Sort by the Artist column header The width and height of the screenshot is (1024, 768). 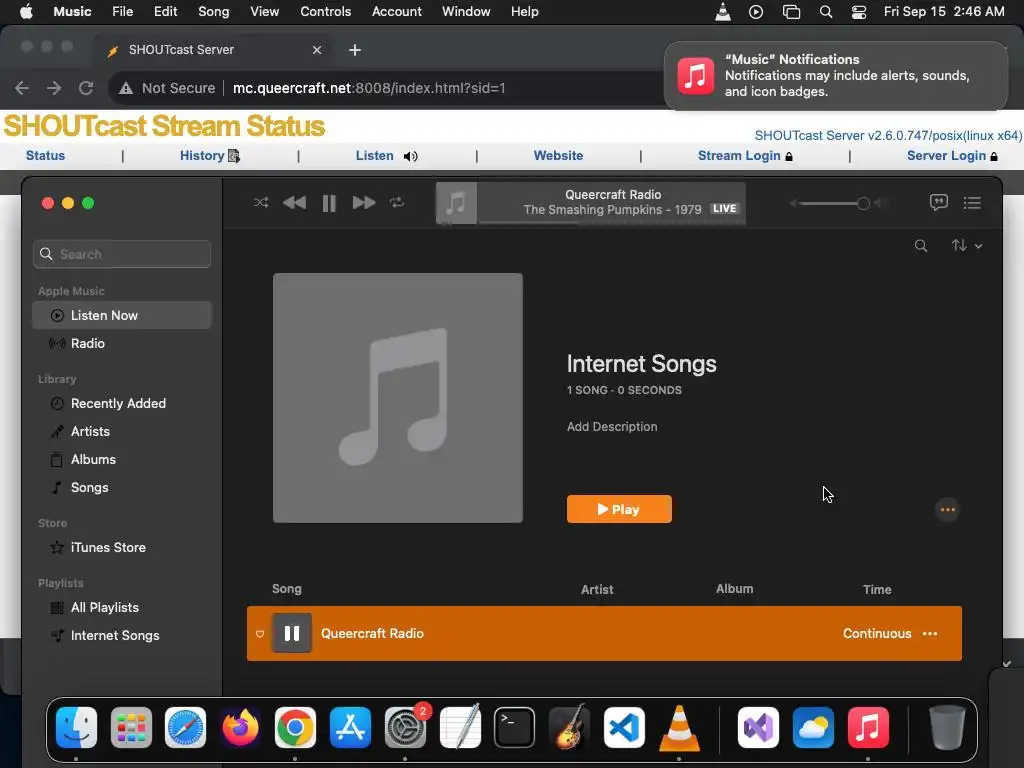(597, 590)
